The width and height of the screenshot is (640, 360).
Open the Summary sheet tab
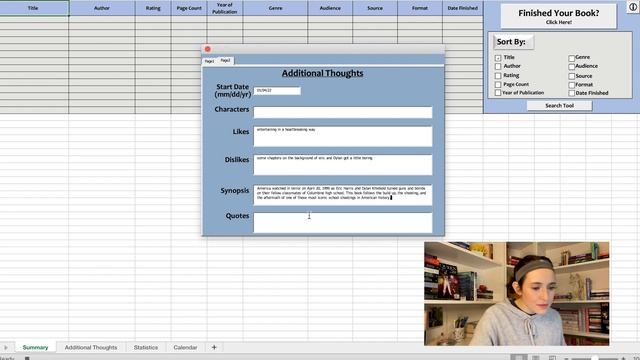36,347
